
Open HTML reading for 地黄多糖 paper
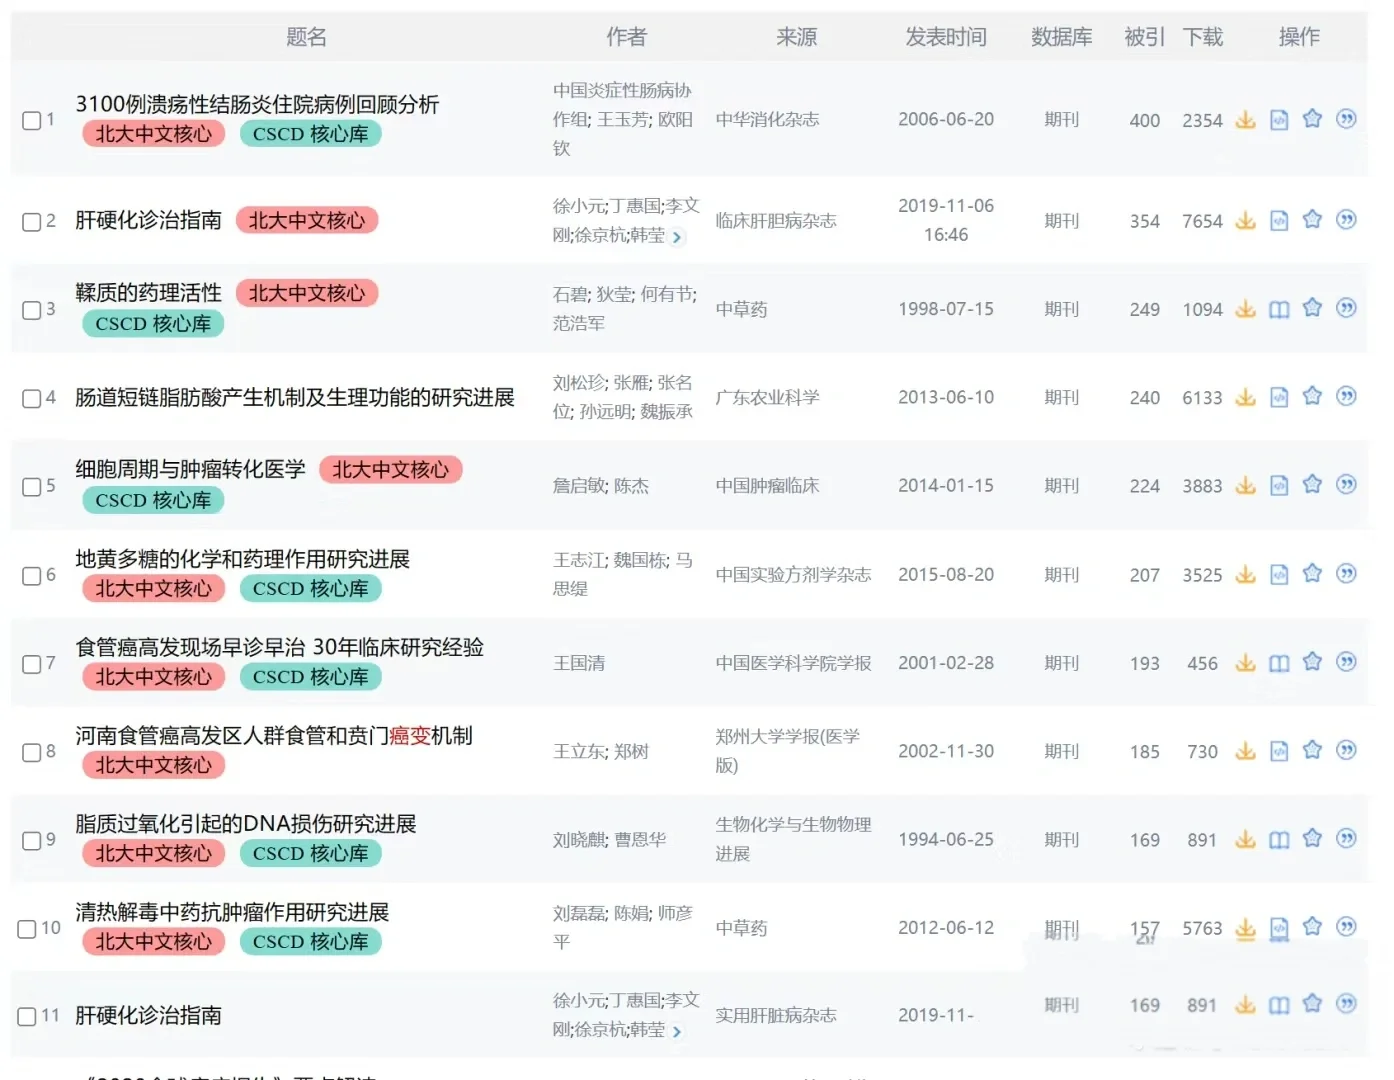point(1279,574)
